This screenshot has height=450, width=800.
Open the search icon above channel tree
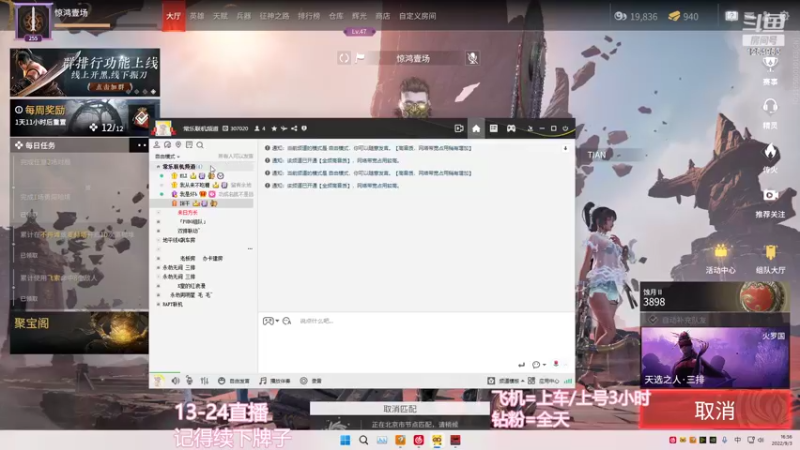click(x=200, y=145)
